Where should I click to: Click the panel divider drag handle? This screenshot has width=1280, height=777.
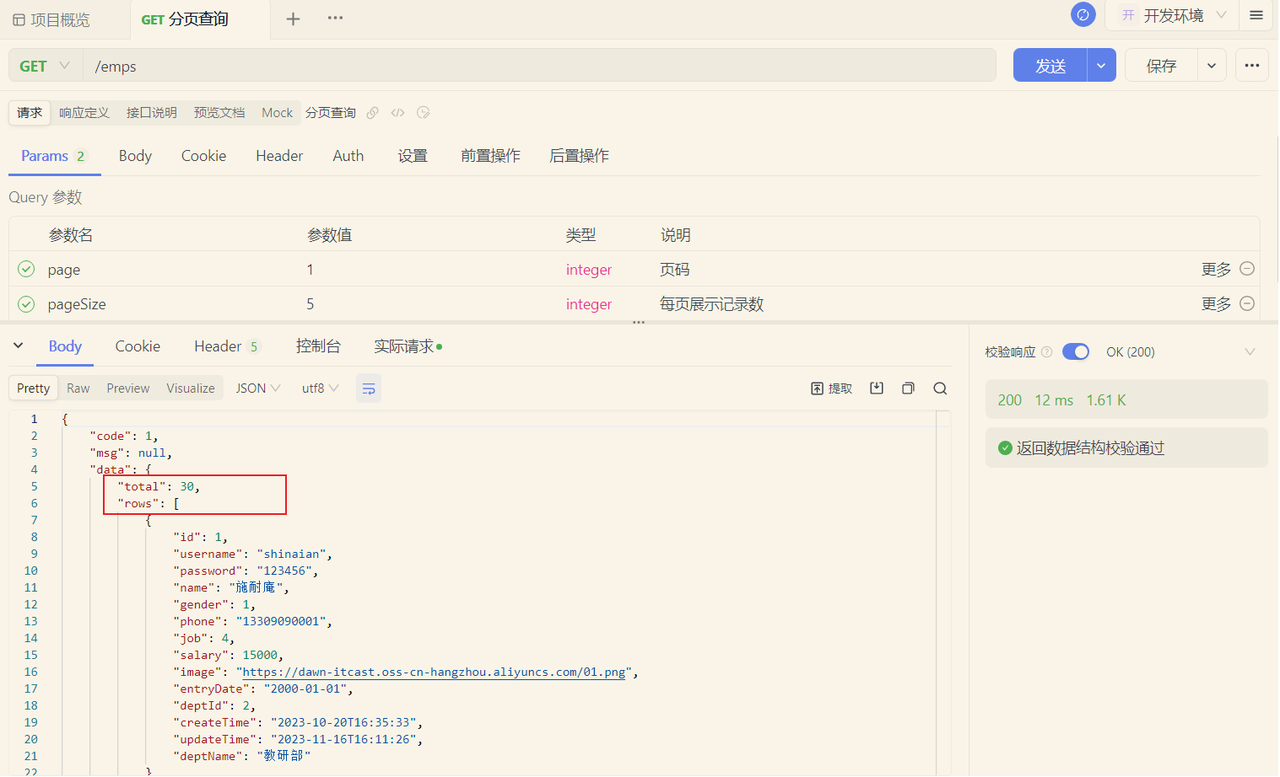639,323
